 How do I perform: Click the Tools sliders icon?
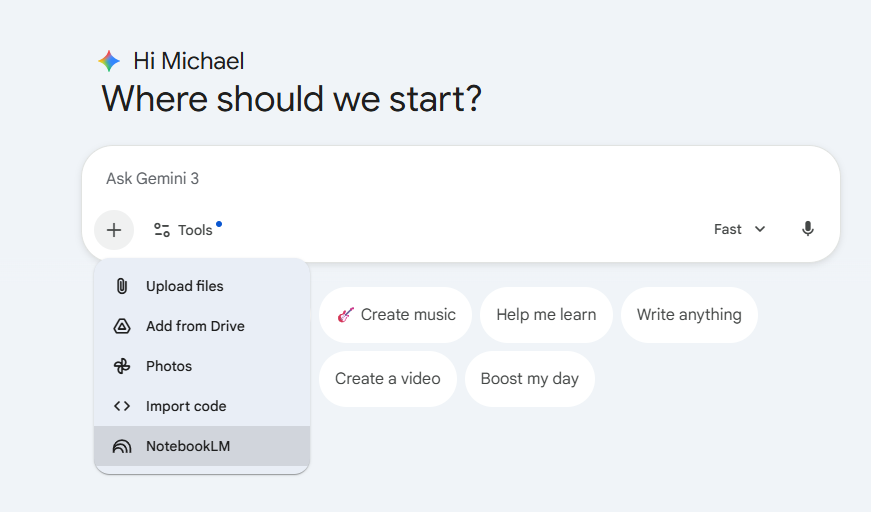[162, 230]
